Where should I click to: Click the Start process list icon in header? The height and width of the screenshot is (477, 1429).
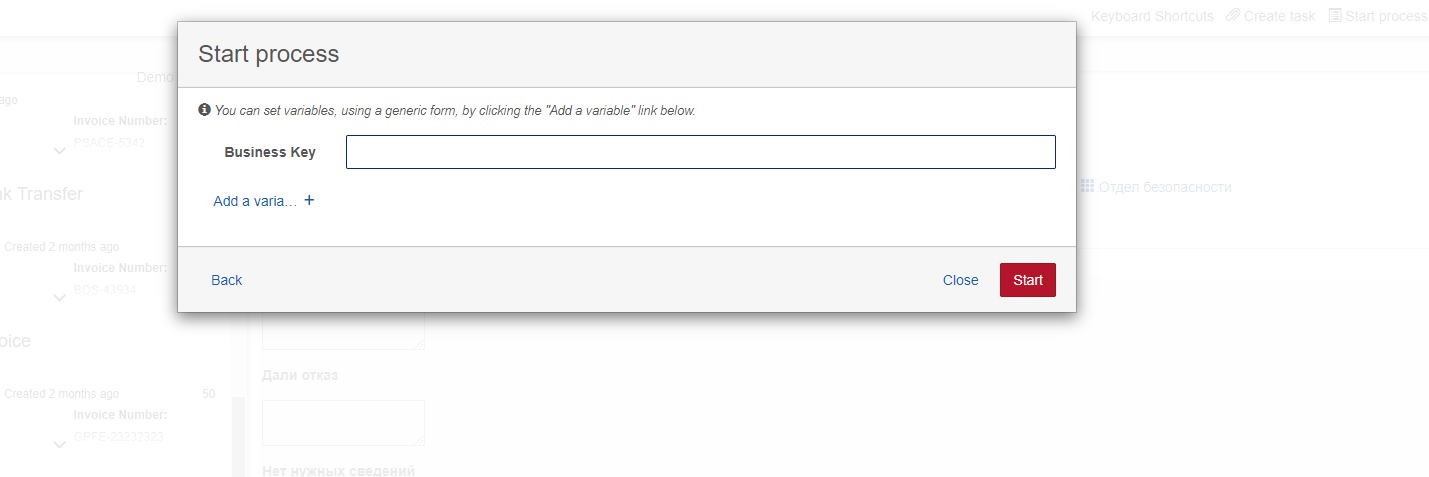1335,16
